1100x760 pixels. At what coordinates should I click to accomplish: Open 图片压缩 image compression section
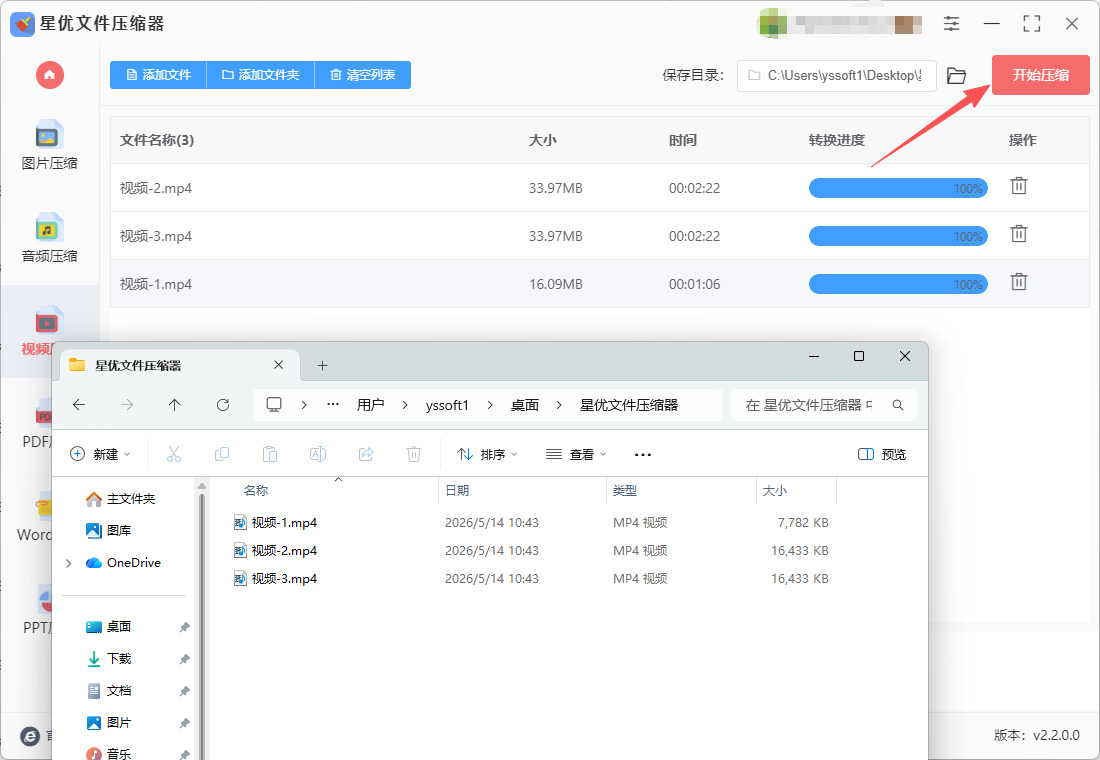point(49,145)
